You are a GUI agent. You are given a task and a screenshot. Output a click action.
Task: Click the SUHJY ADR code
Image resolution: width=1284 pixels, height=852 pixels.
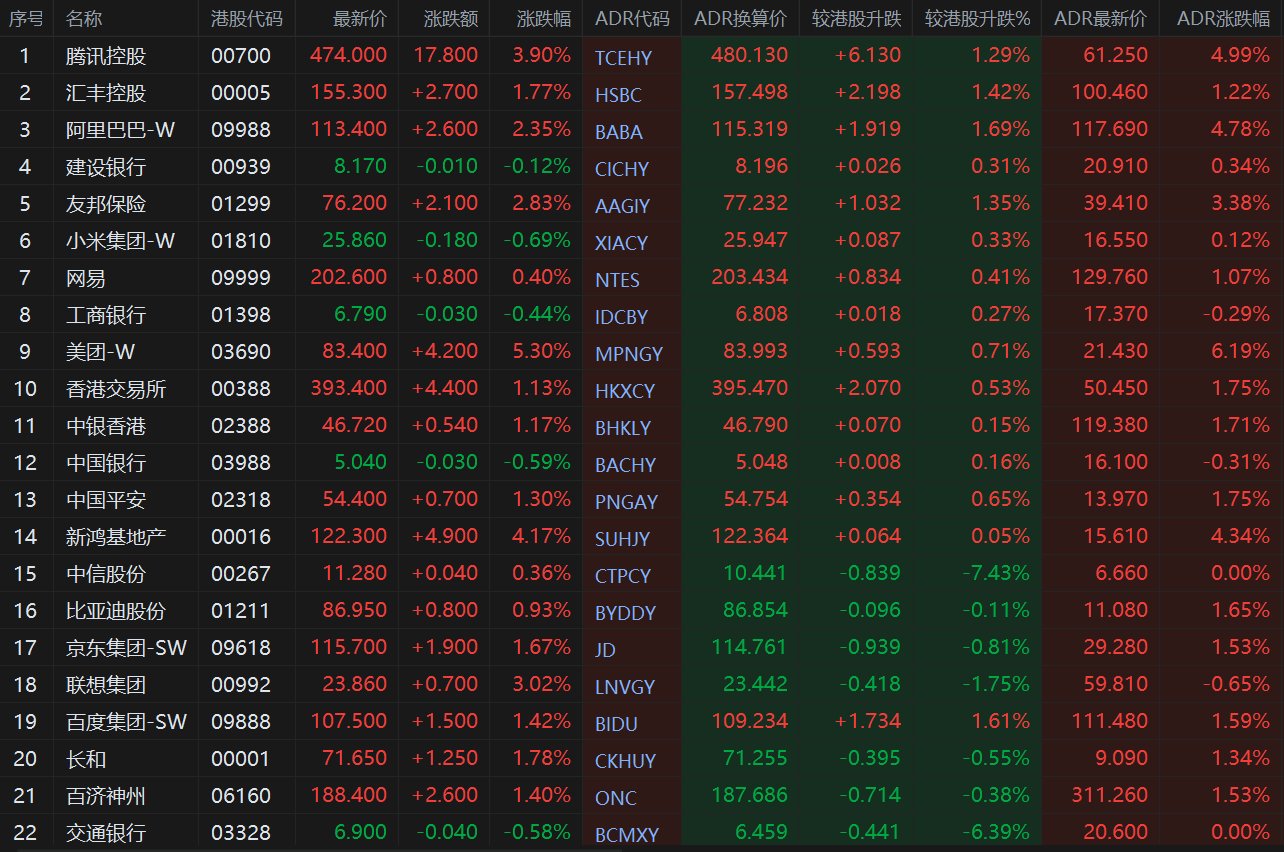[623, 539]
